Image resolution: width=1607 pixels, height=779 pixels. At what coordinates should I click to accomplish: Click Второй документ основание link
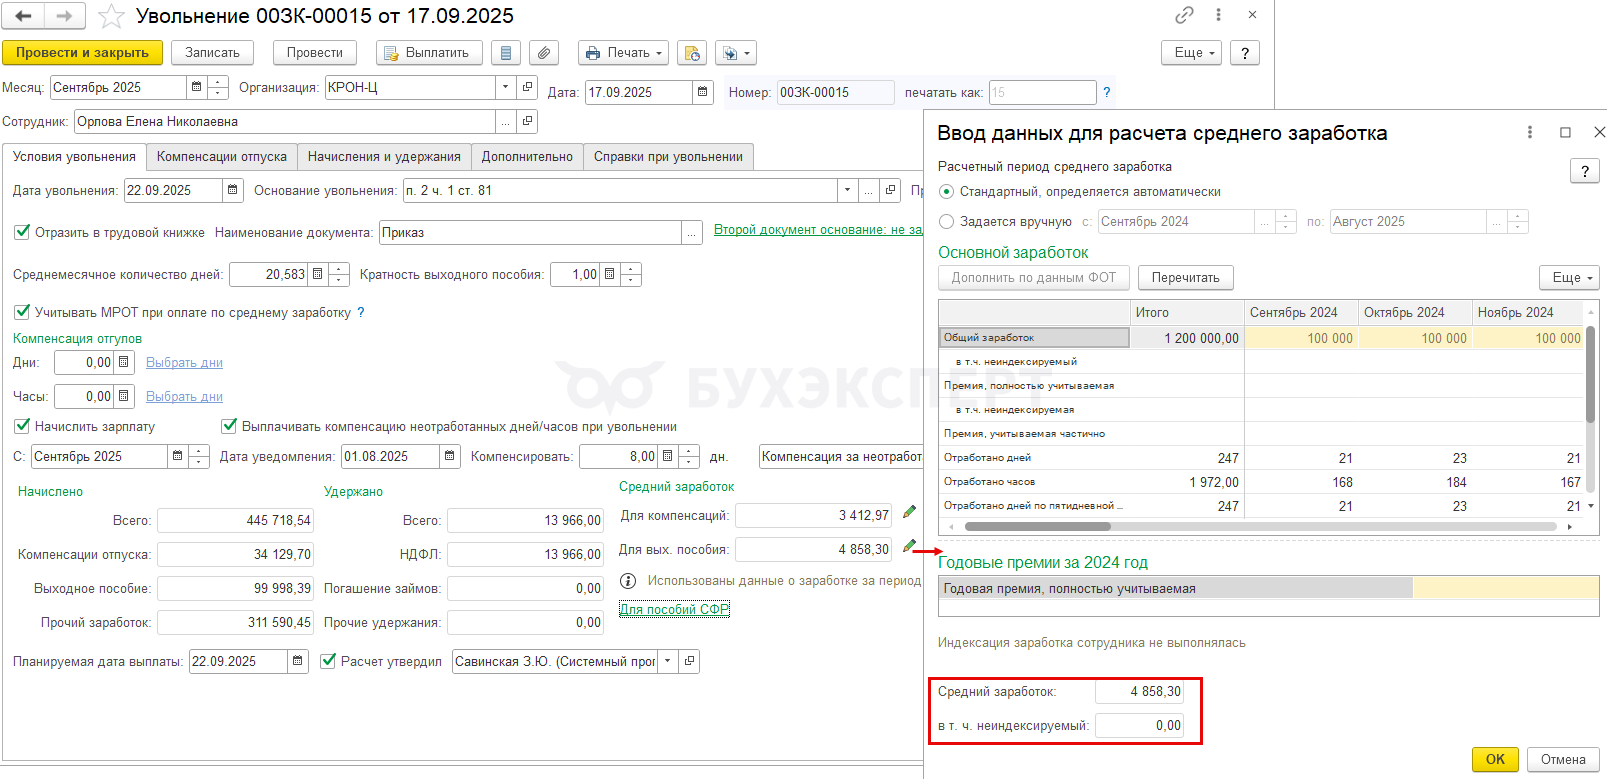[x=817, y=230]
